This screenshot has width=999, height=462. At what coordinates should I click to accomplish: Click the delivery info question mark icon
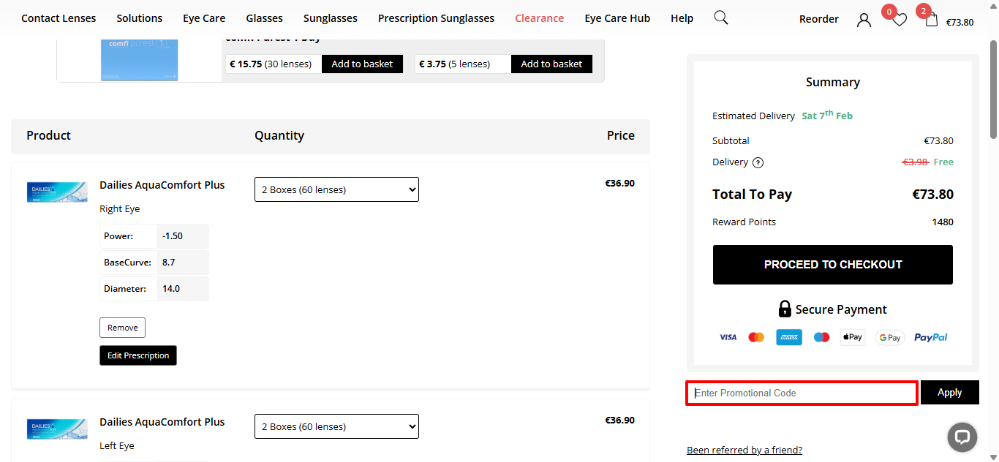coord(758,162)
